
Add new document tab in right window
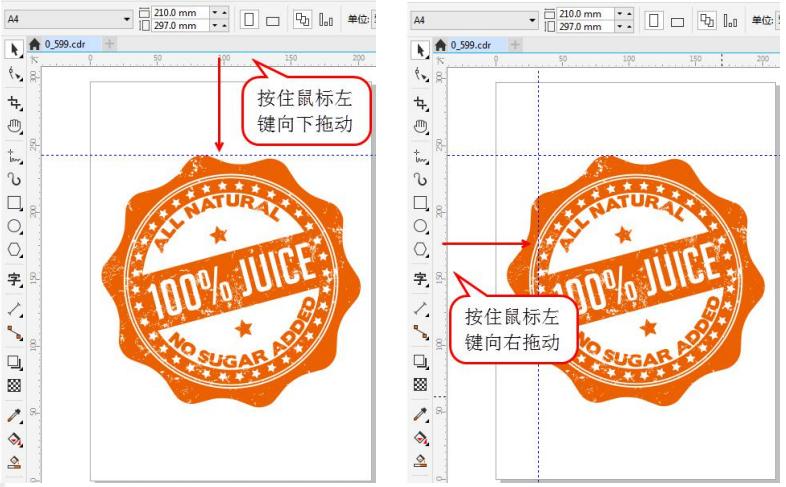pos(515,45)
